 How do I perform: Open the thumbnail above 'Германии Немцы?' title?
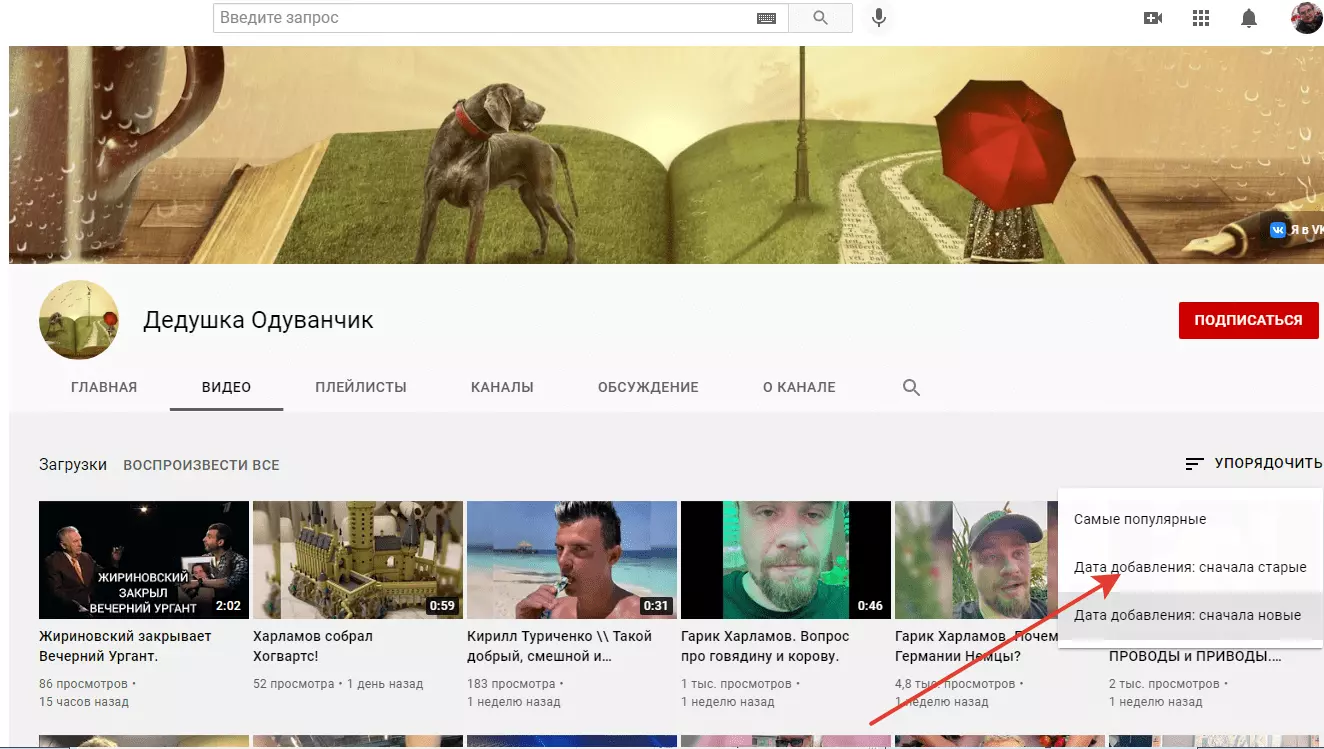(976, 560)
